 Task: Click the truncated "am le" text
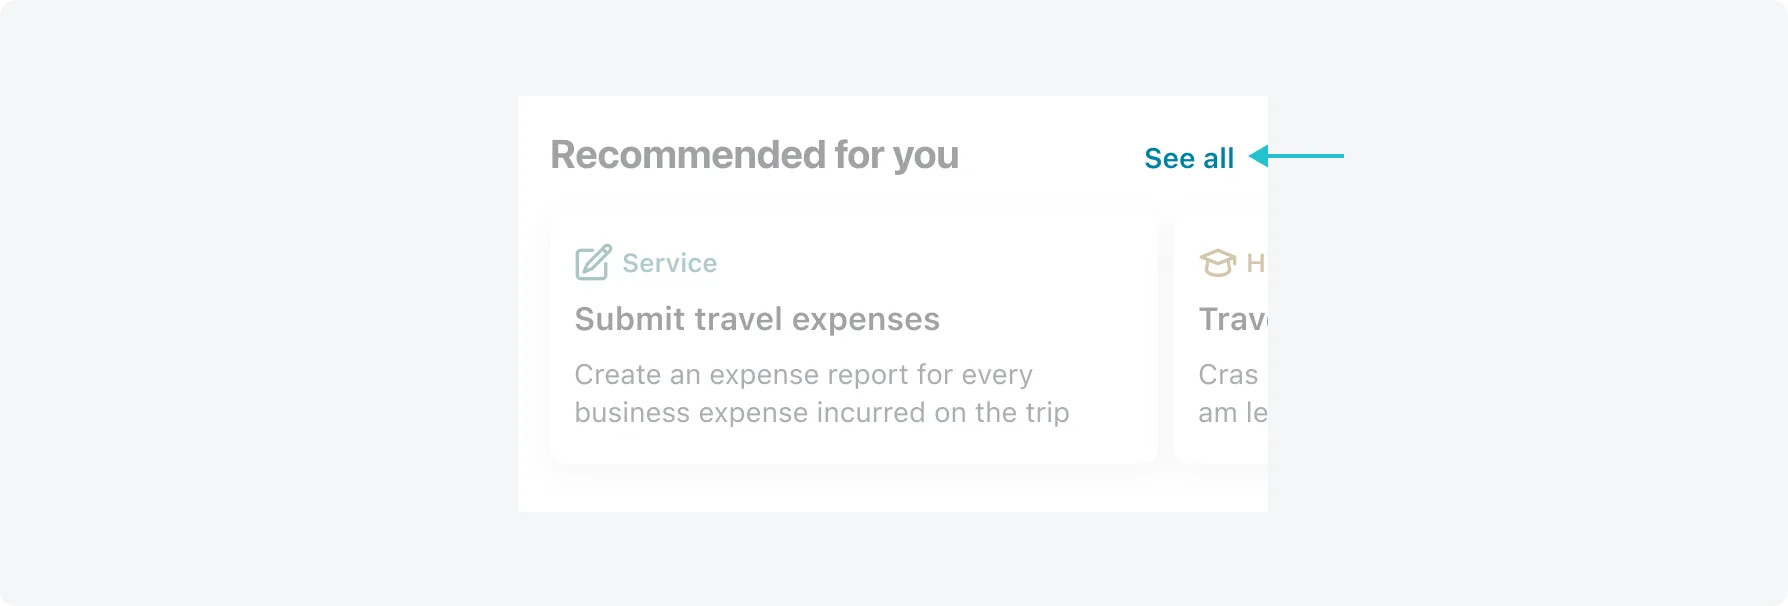click(1233, 412)
